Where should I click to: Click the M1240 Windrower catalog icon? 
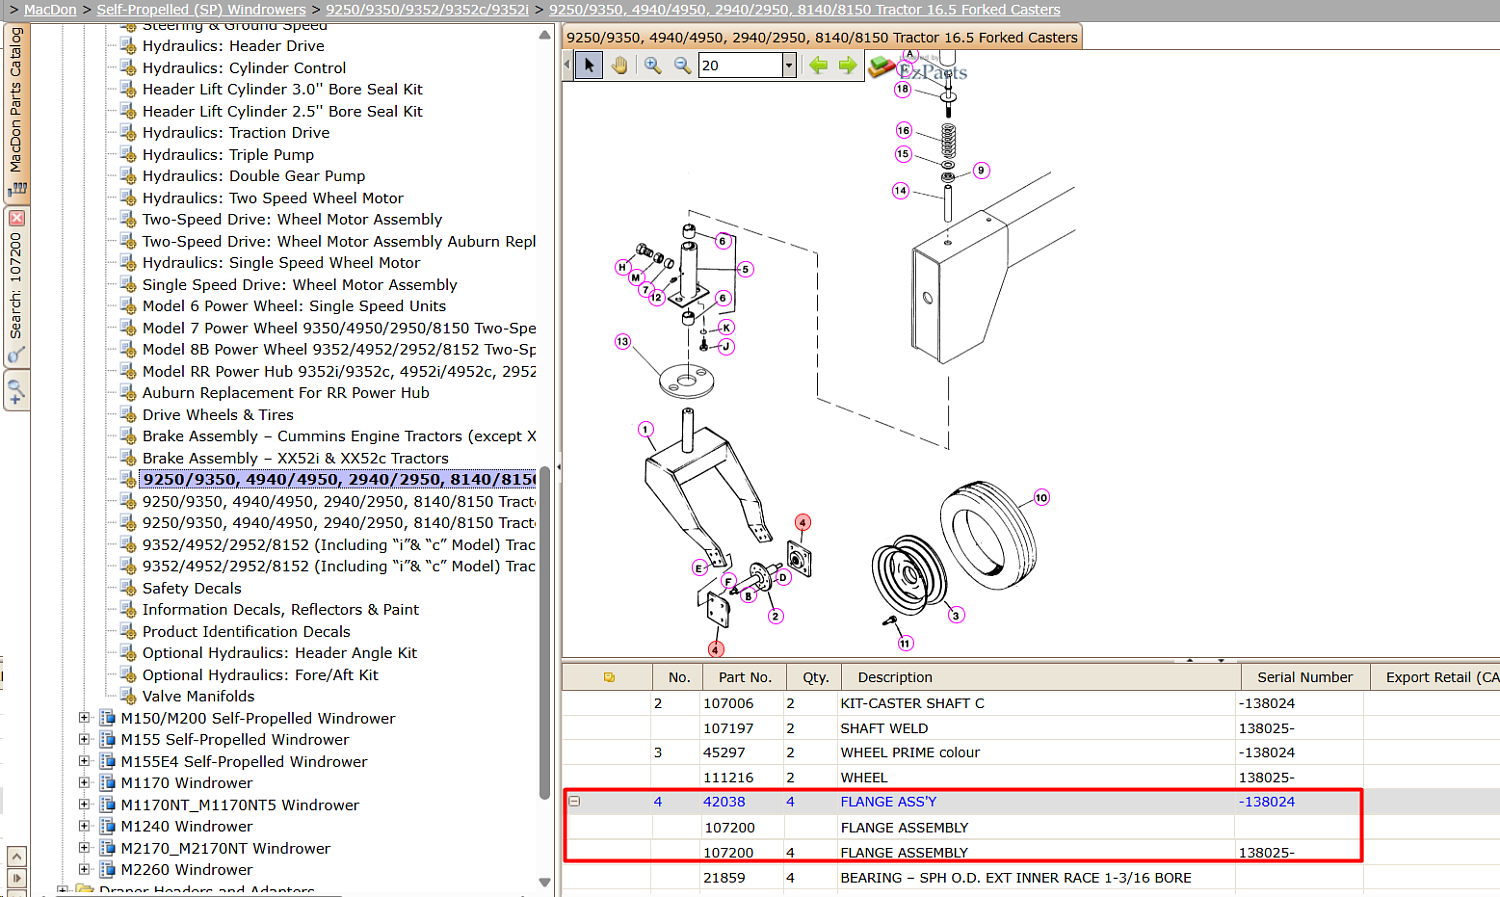[107, 826]
